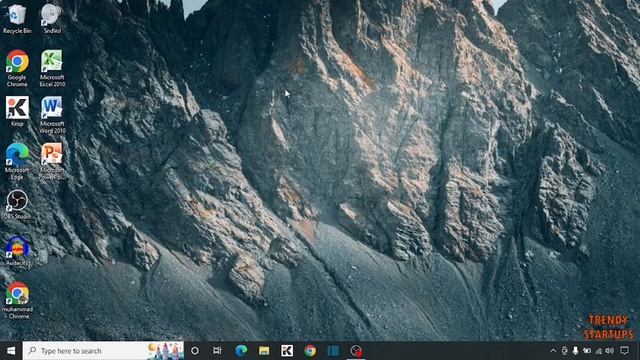
Task: Open Task View in the taskbar
Action: [217, 351]
